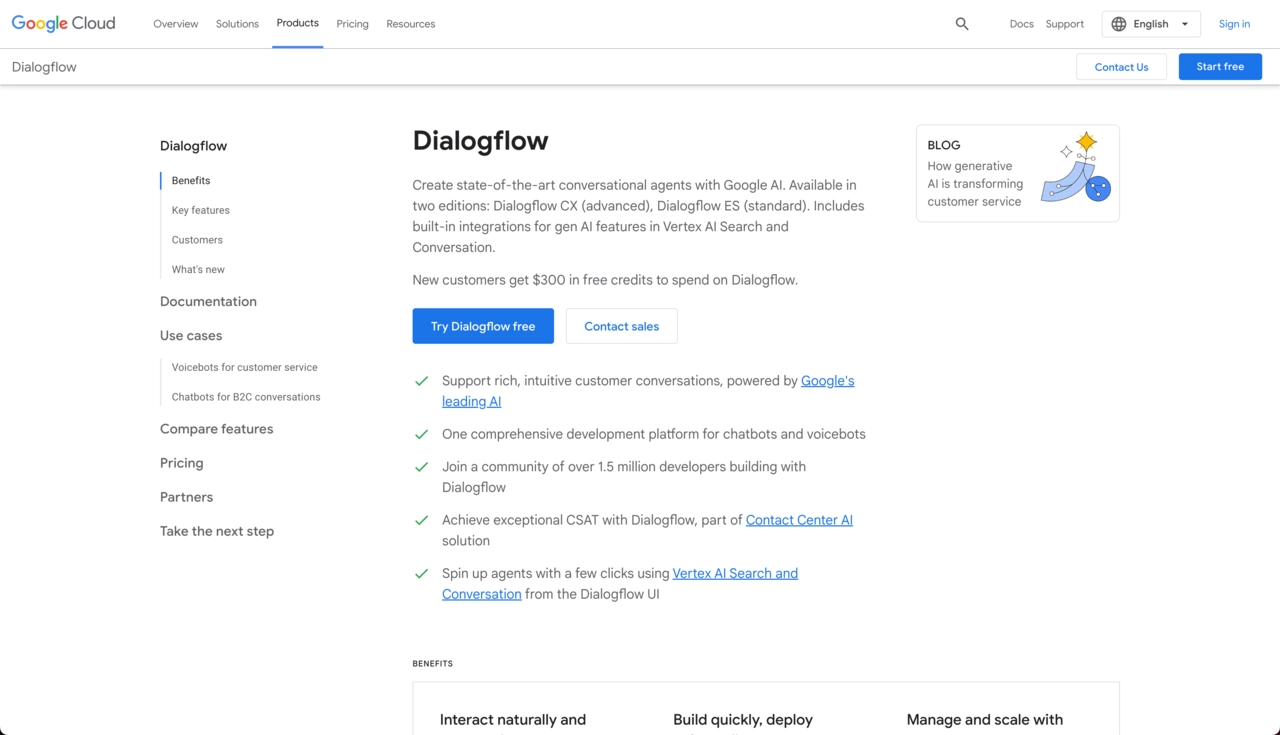This screenshot has height=735, width=1280.
Task: Click Sign in
Action: (x=1234, y=23)
